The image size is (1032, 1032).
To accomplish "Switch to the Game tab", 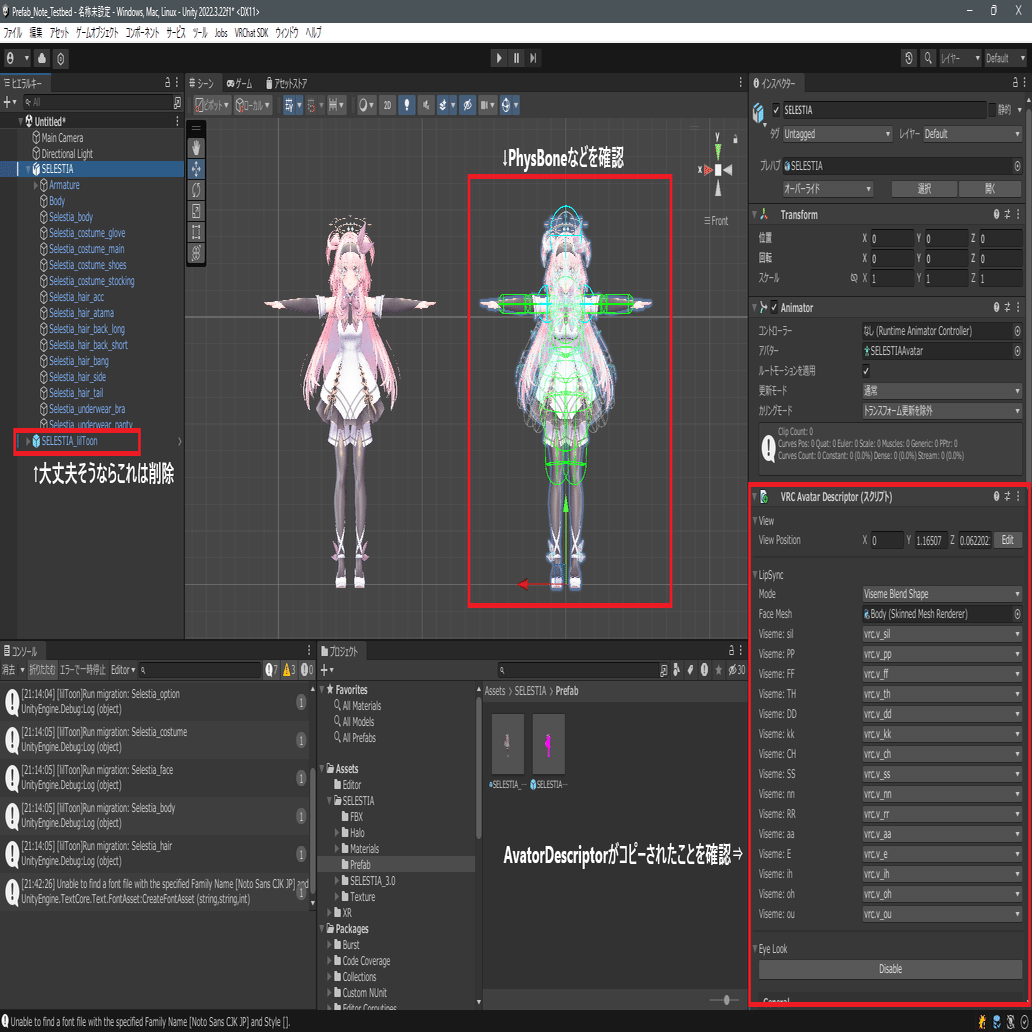I will click(240, 84).
